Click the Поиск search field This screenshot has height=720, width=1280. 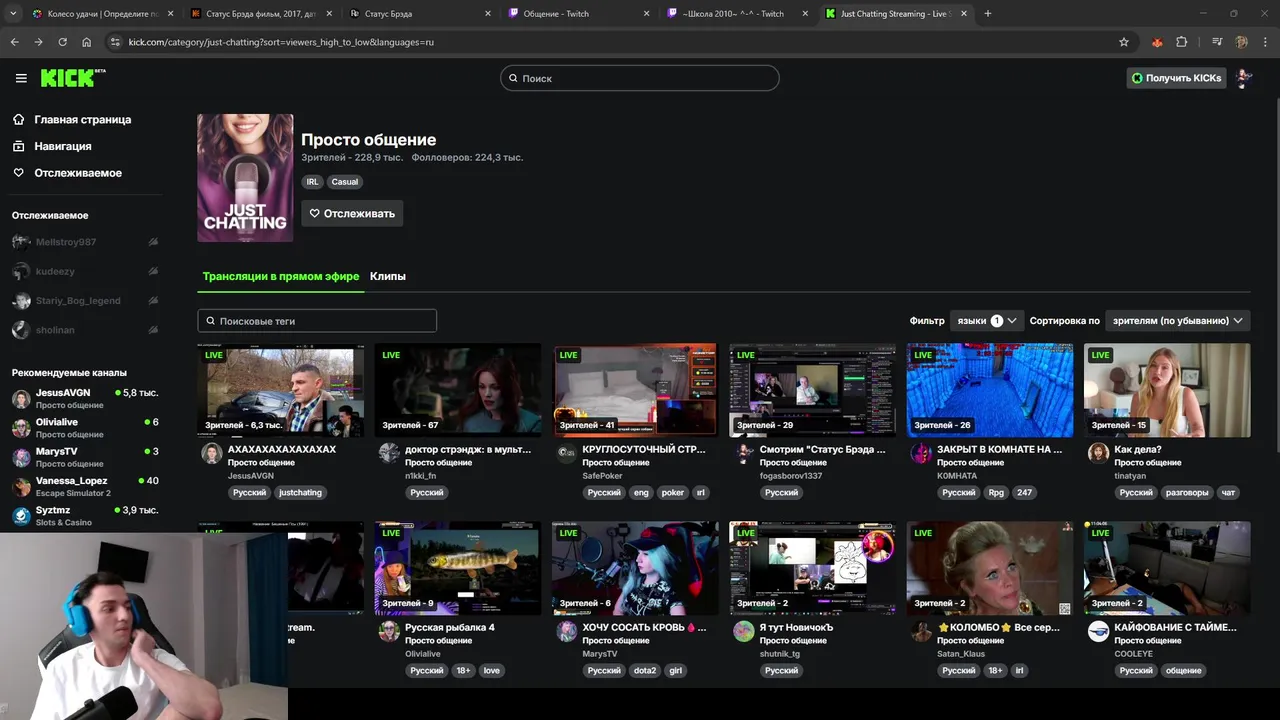640,78
